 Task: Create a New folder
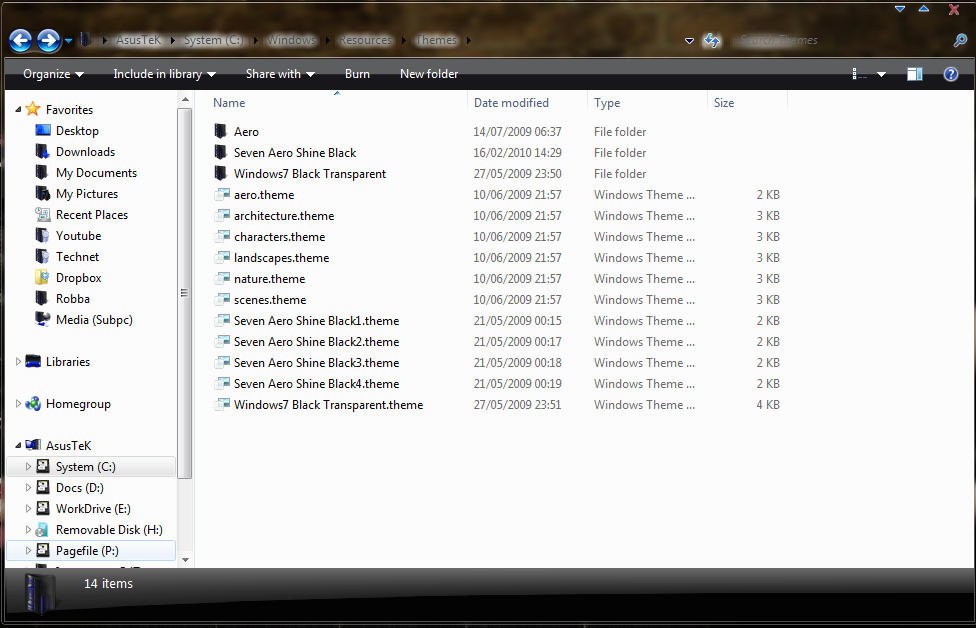coord(429,74)
